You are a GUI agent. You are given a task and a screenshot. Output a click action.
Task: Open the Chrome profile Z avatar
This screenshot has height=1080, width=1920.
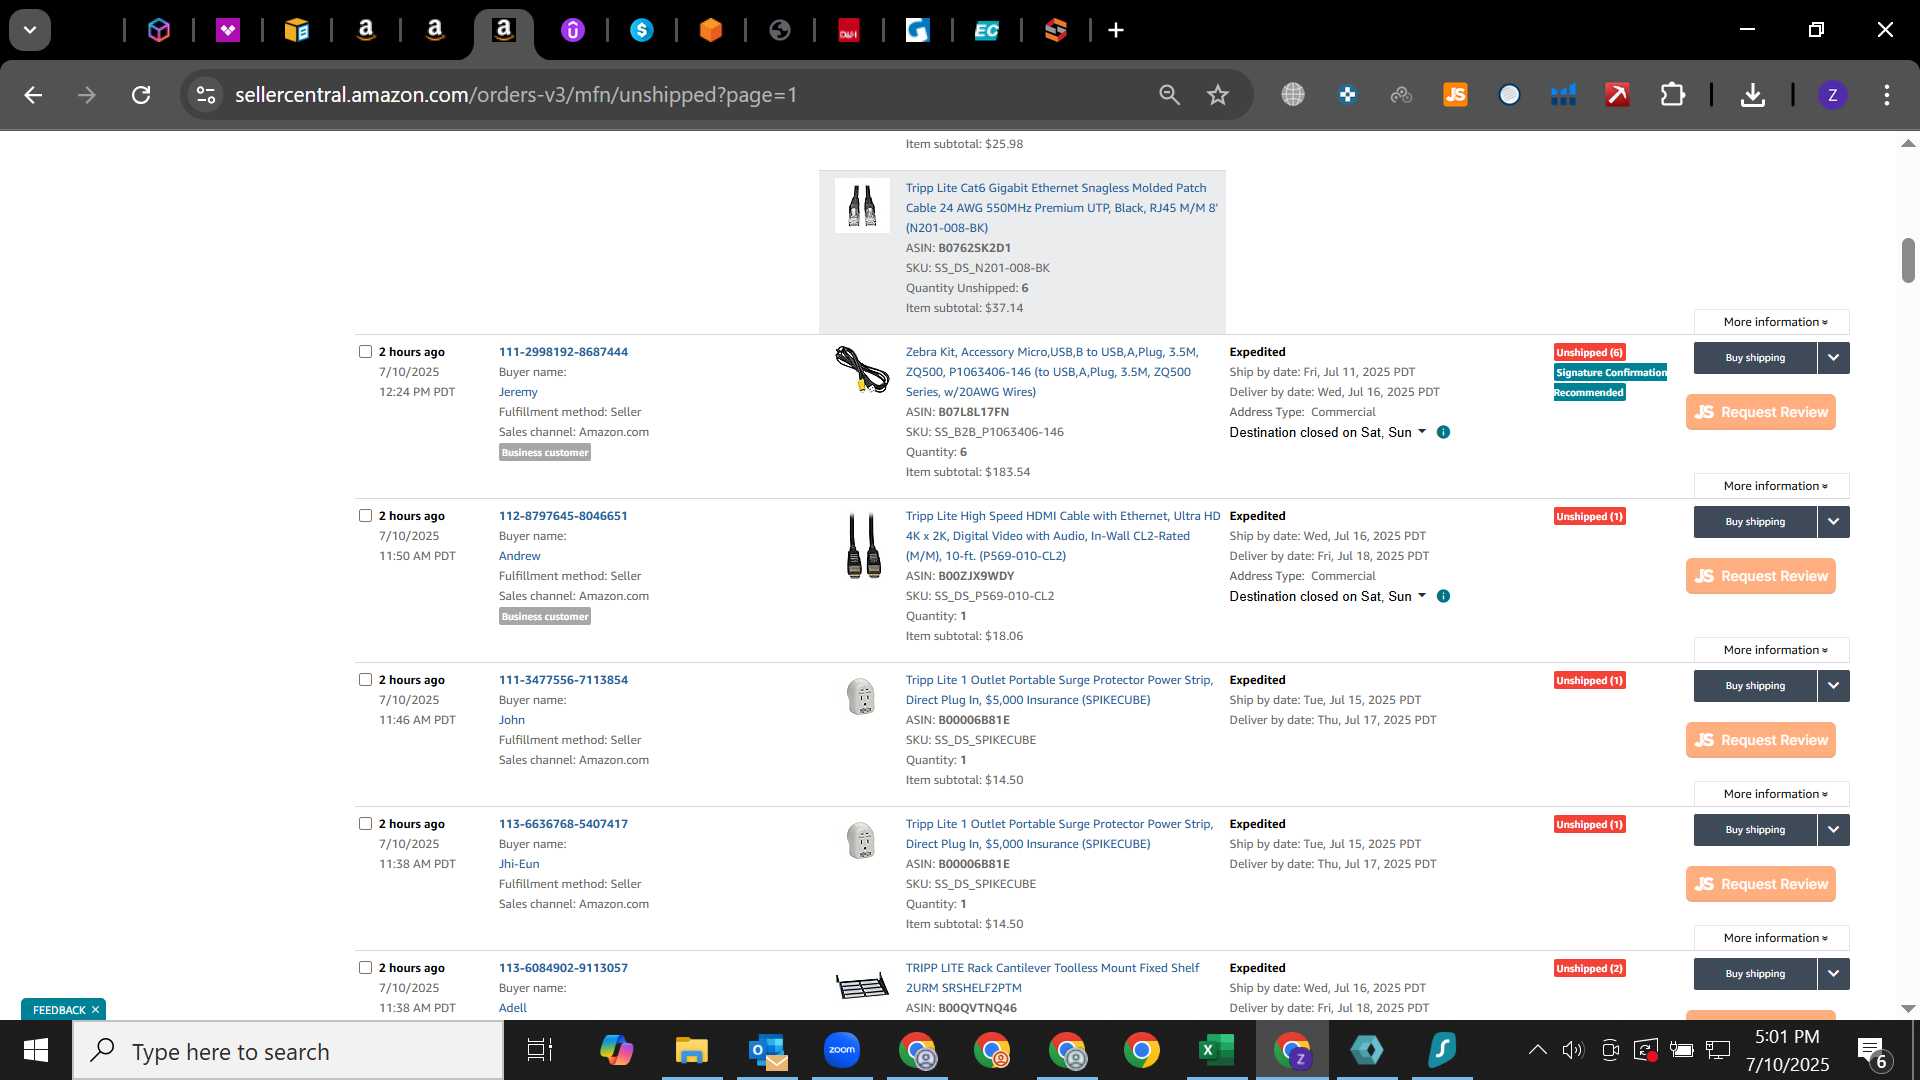1832,95
